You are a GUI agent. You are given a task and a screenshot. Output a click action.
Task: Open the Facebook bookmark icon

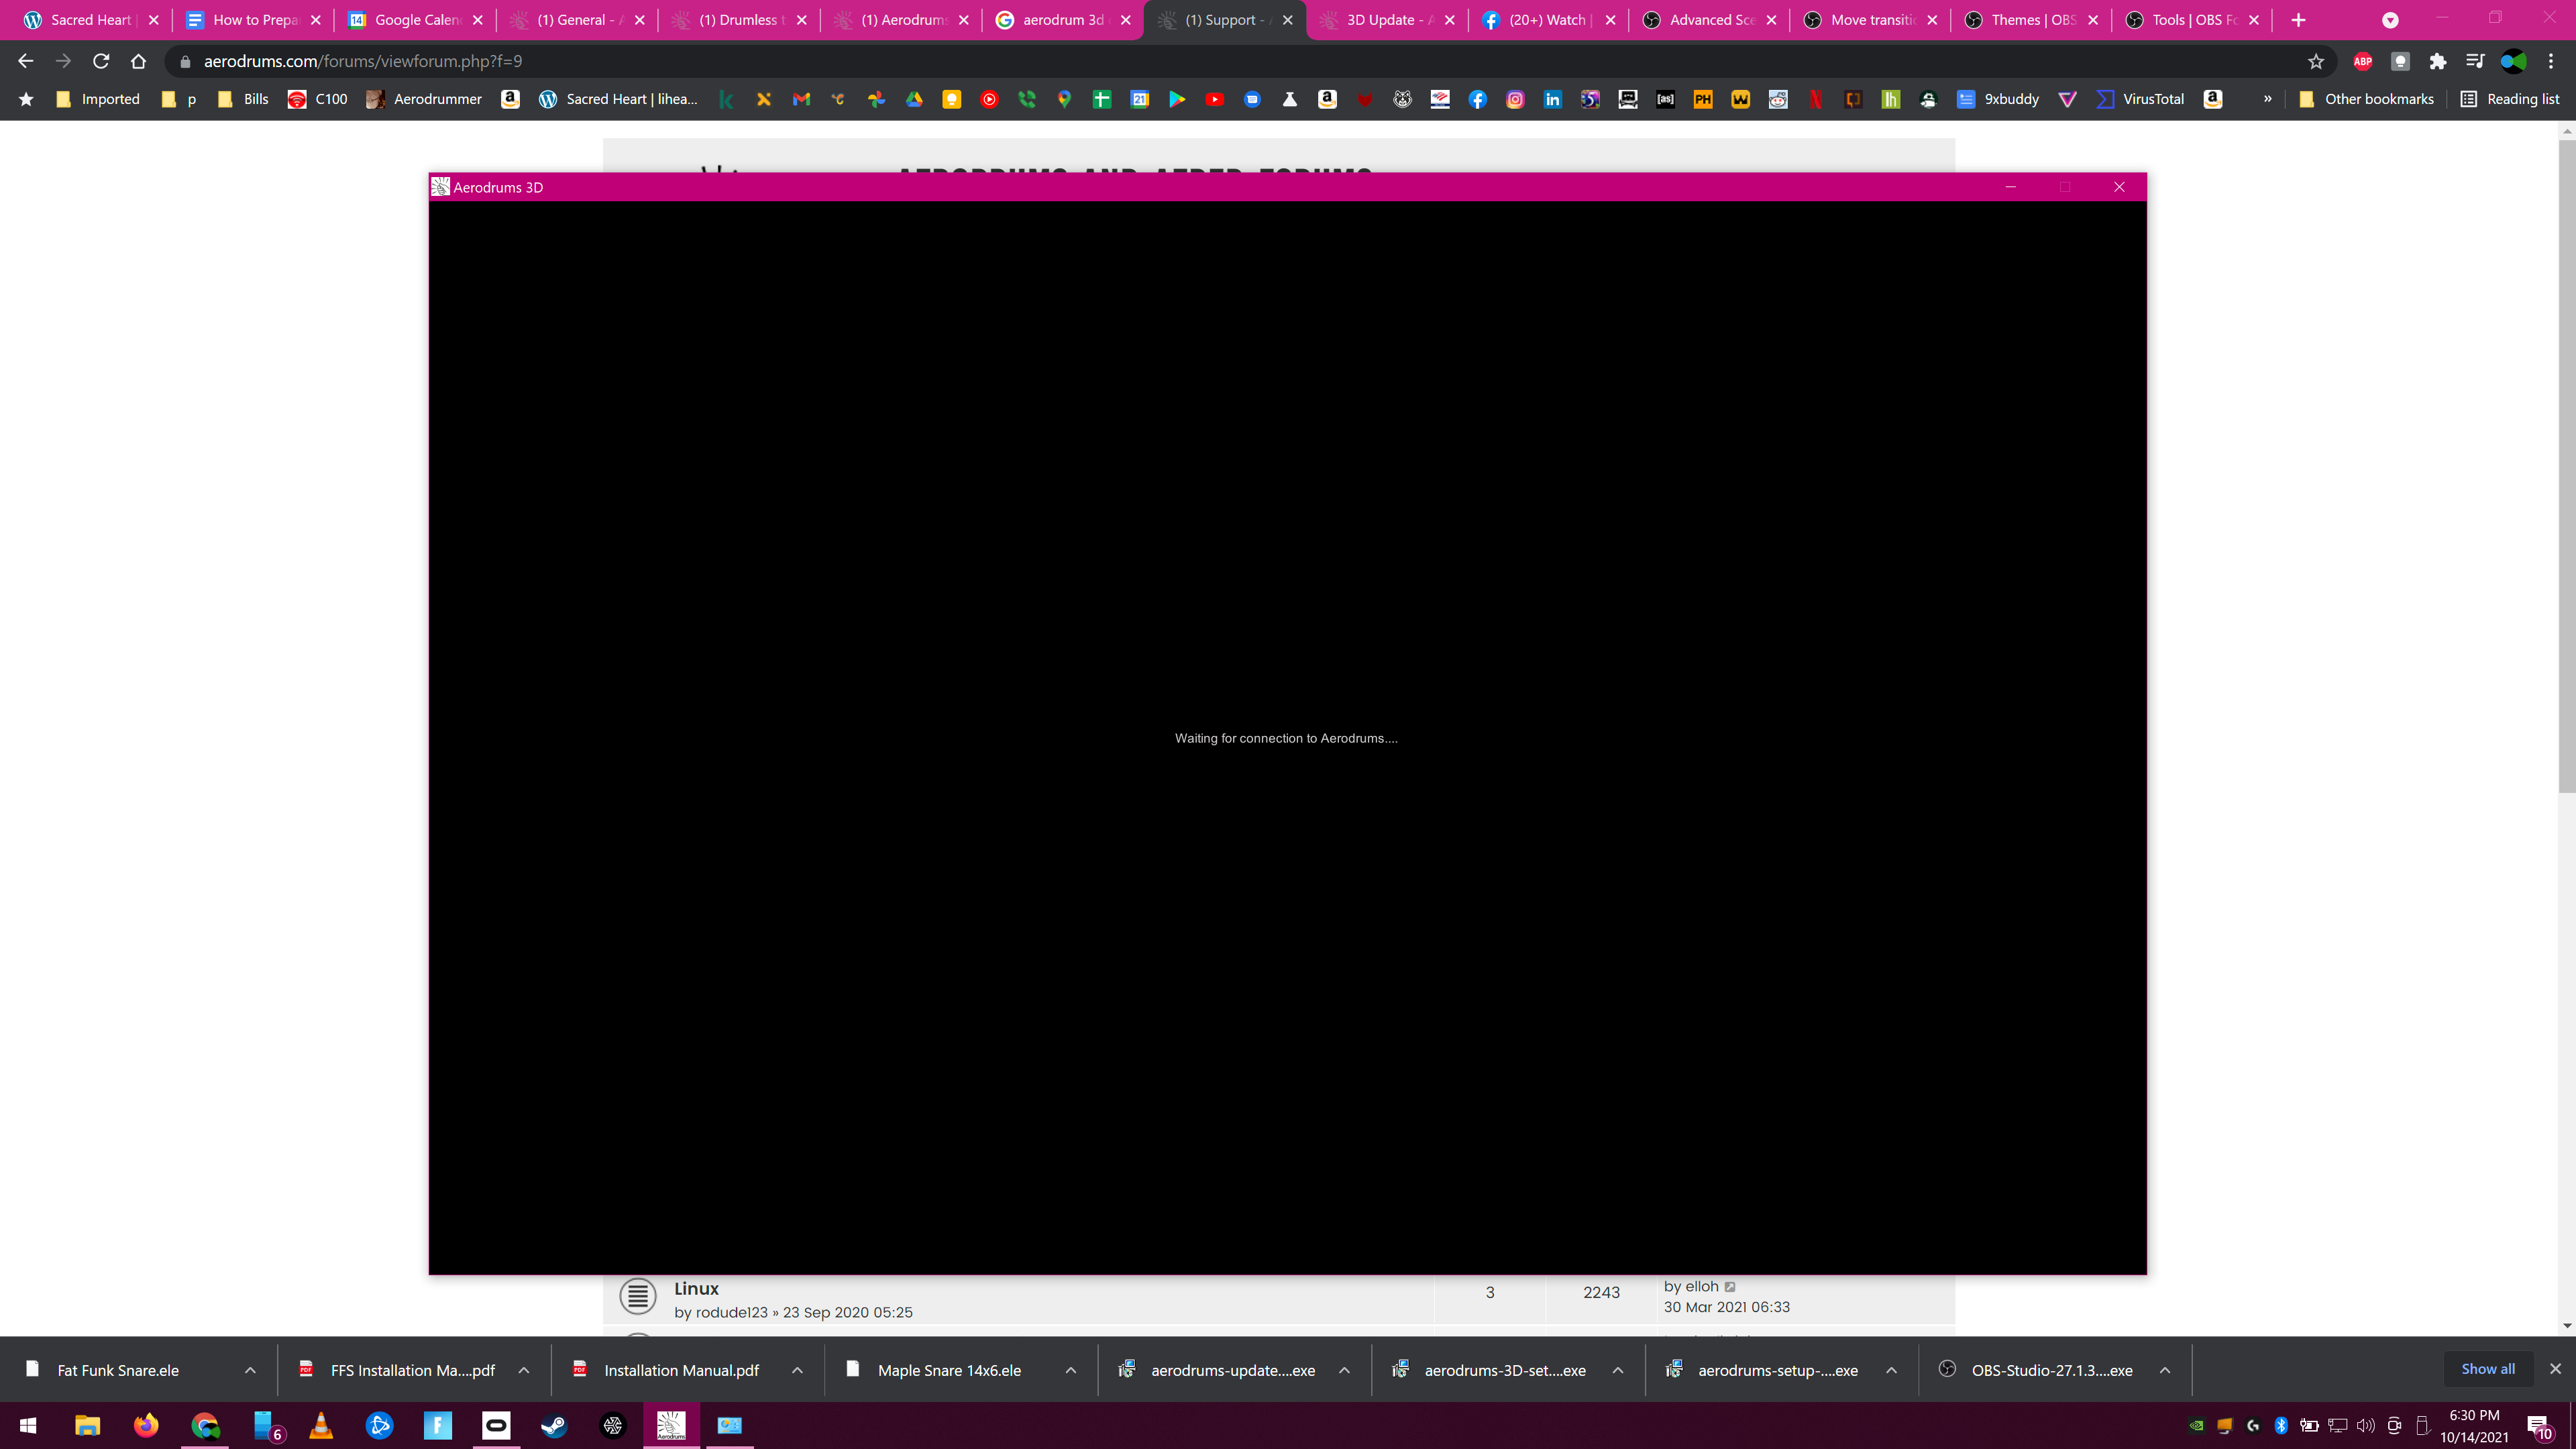click(1477, 99)
